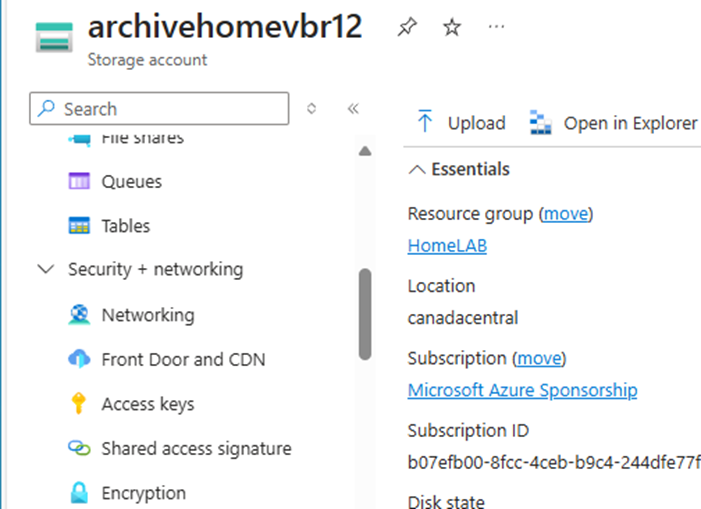This screenshot has width=701, height=509.
Task: Click the Encryption lock icon
Action: pos(79,492)
